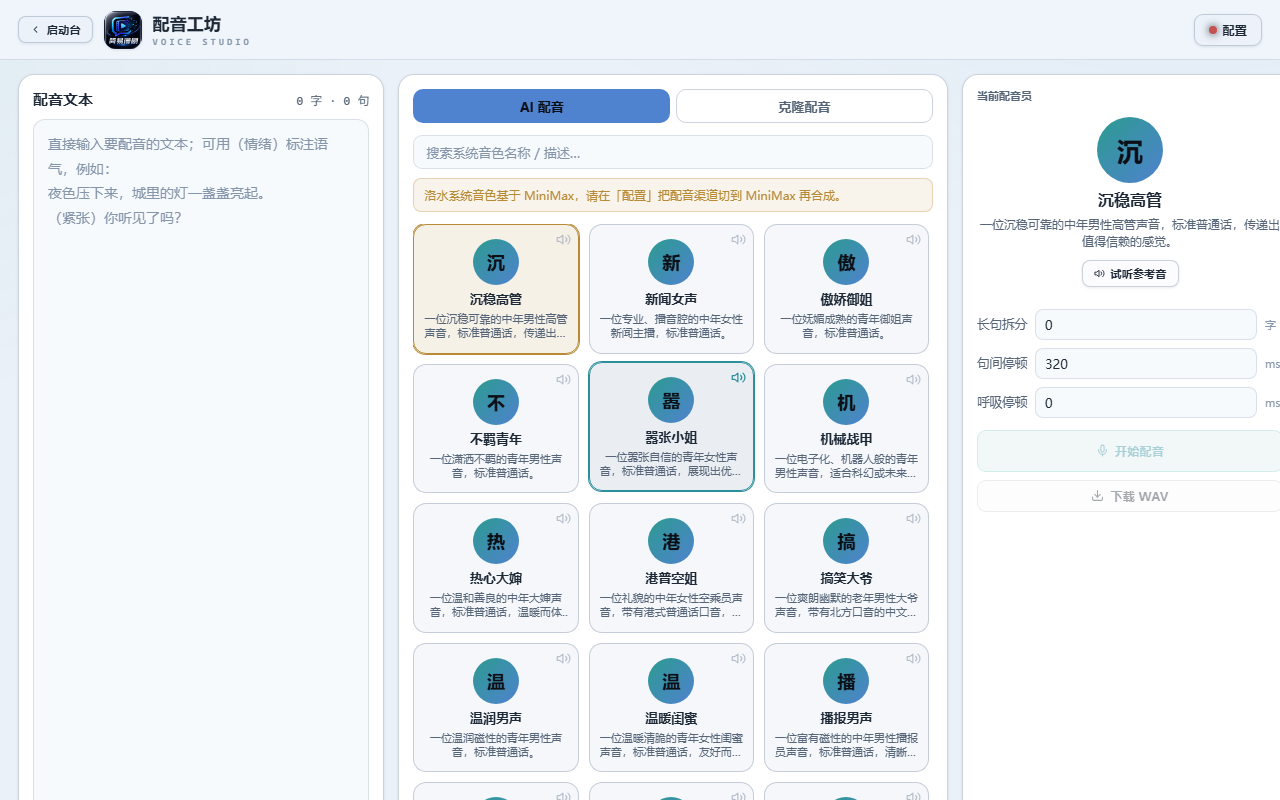Select the 傲娇御姐 voice title
Image resolution: width=1280 pixels, height=800 pixels.
point(846,299)
